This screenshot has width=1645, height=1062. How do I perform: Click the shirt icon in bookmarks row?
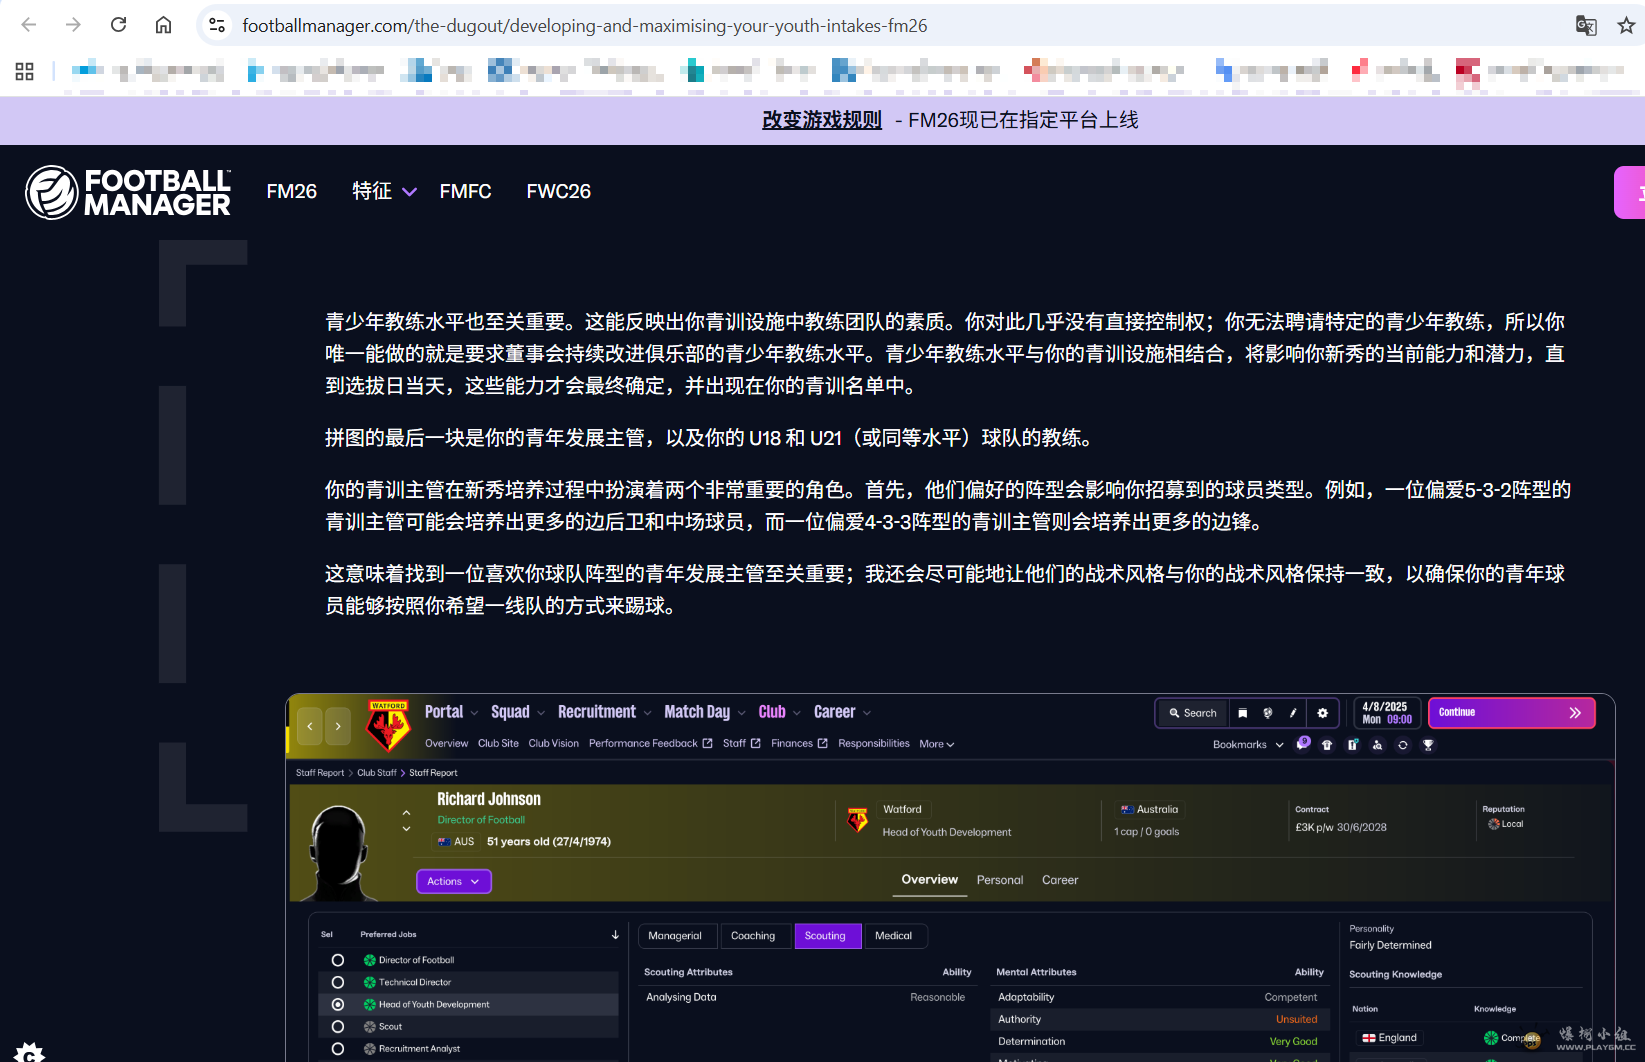click(1327, 745)
